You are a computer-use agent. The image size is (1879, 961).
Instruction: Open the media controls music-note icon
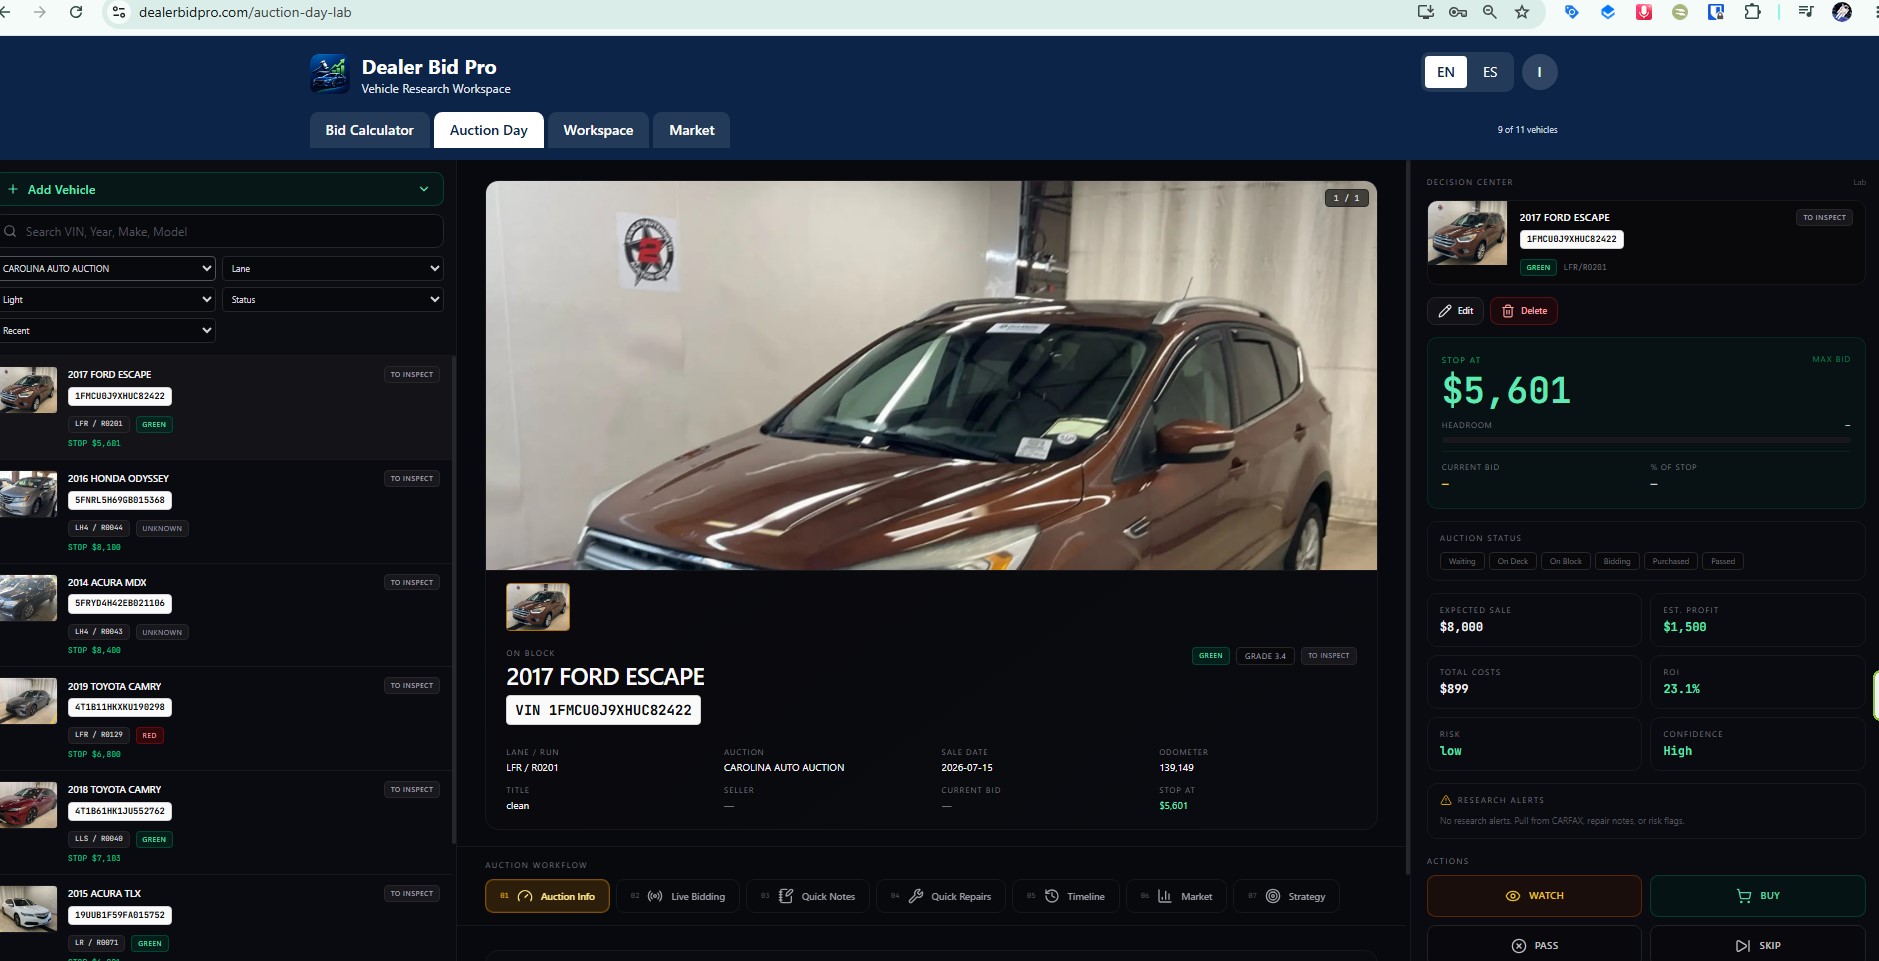pyautogui.click(x=1806, y=12)
